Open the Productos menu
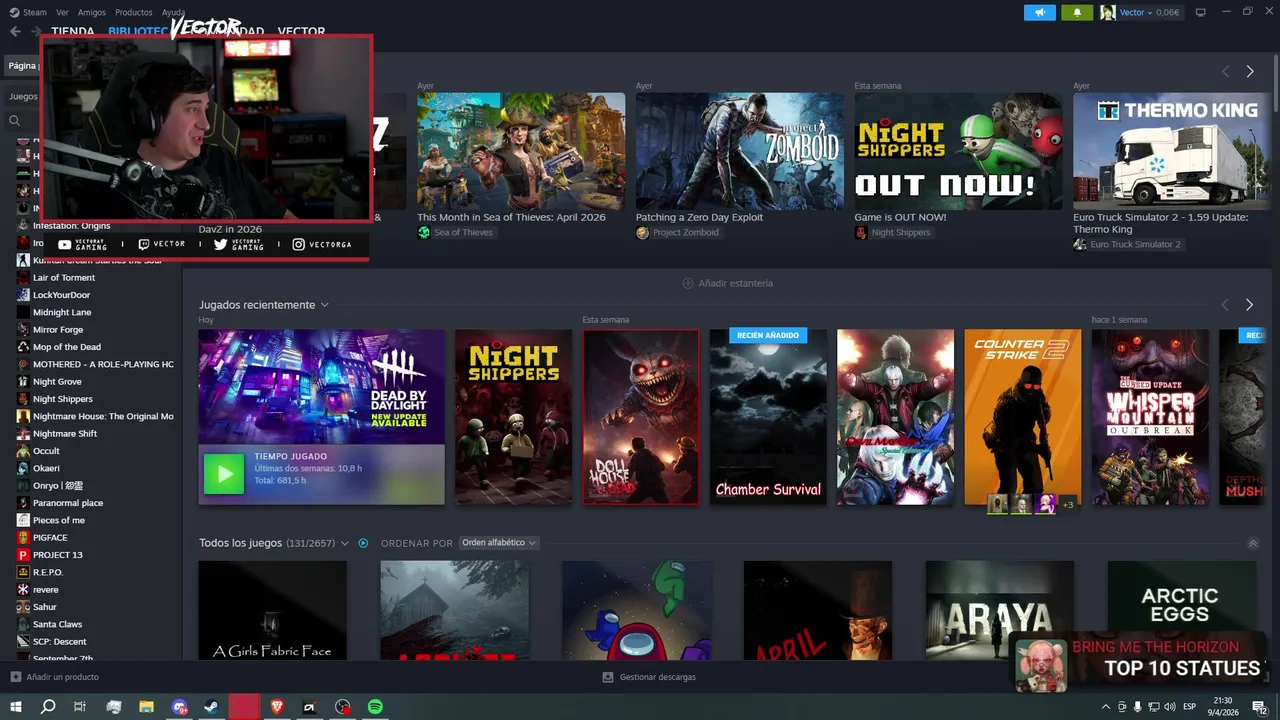 click(x=134, y=12)
